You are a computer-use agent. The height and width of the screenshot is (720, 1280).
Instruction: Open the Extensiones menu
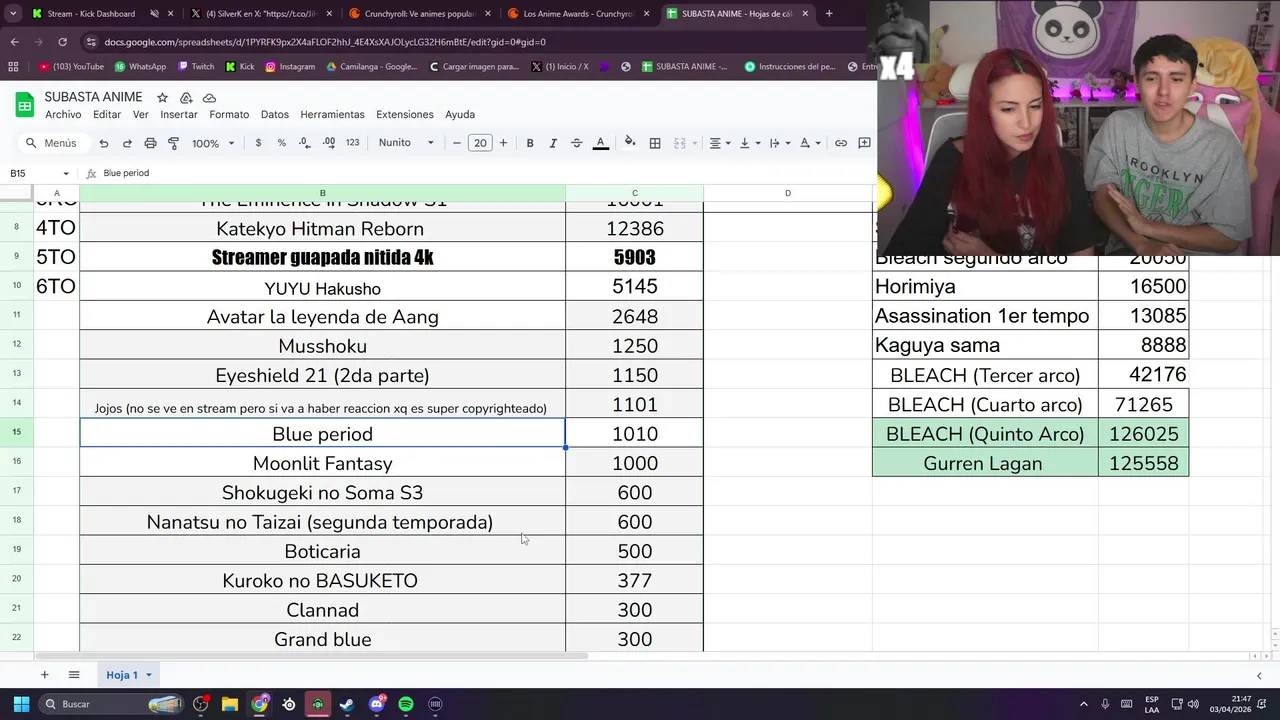[x=404, y=114]
